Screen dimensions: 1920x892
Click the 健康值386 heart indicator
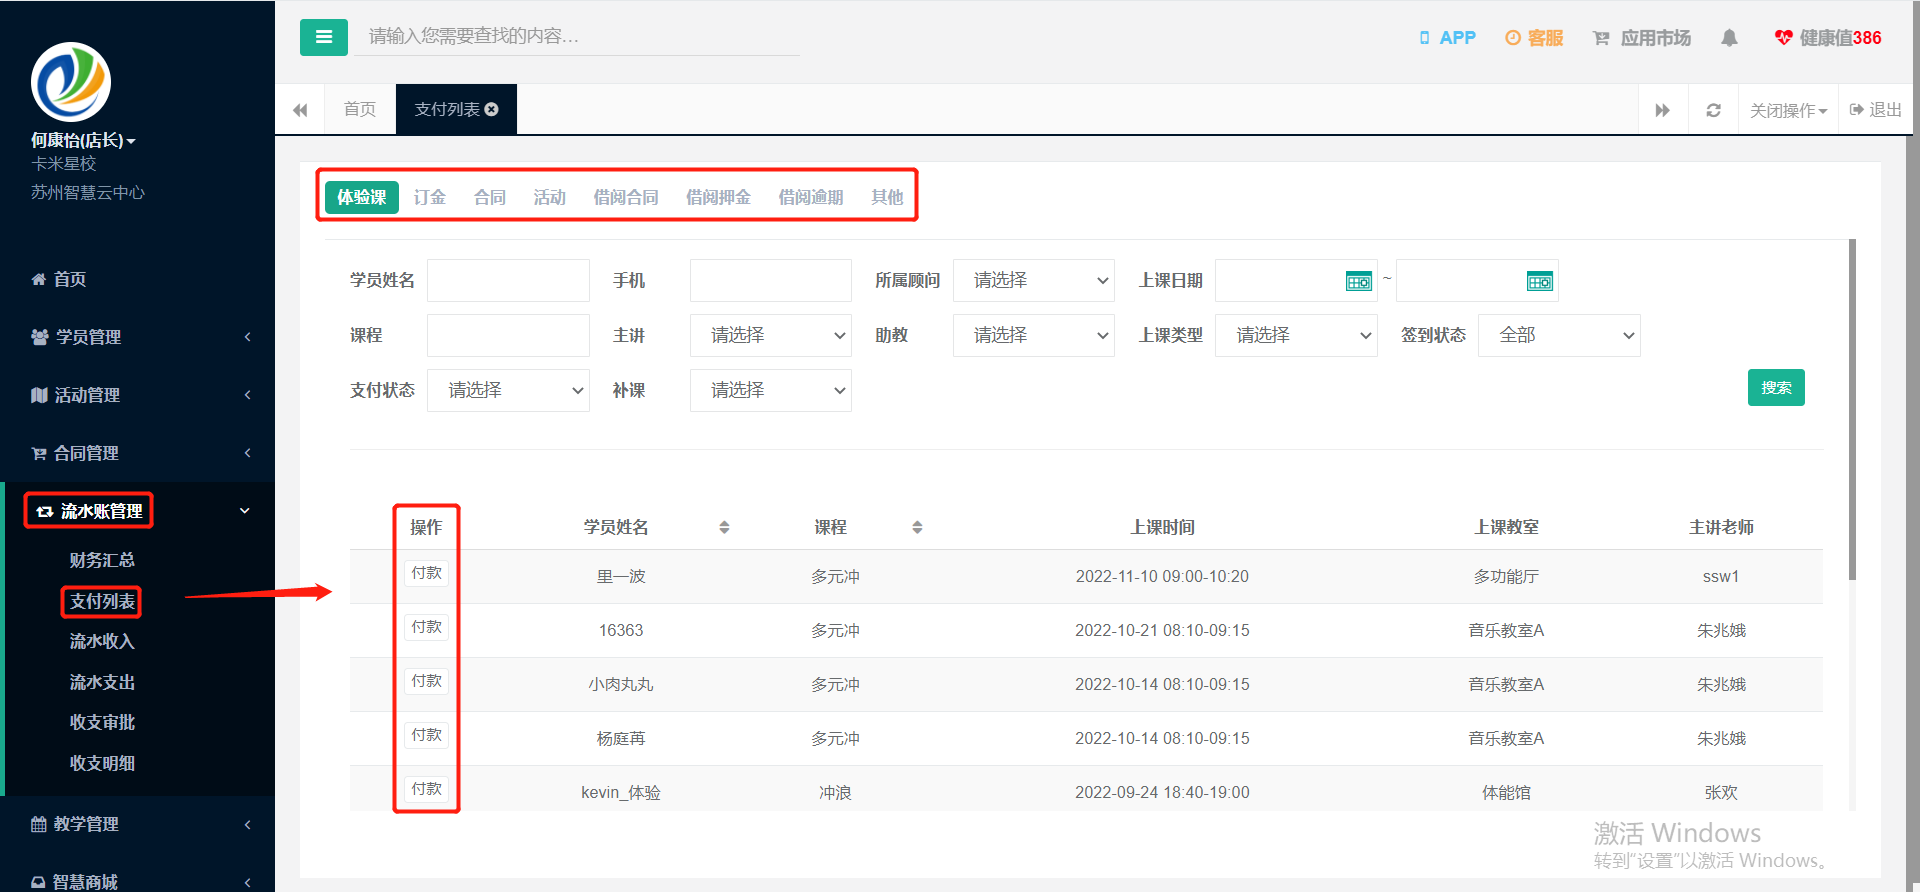(x=1828, y=38)
